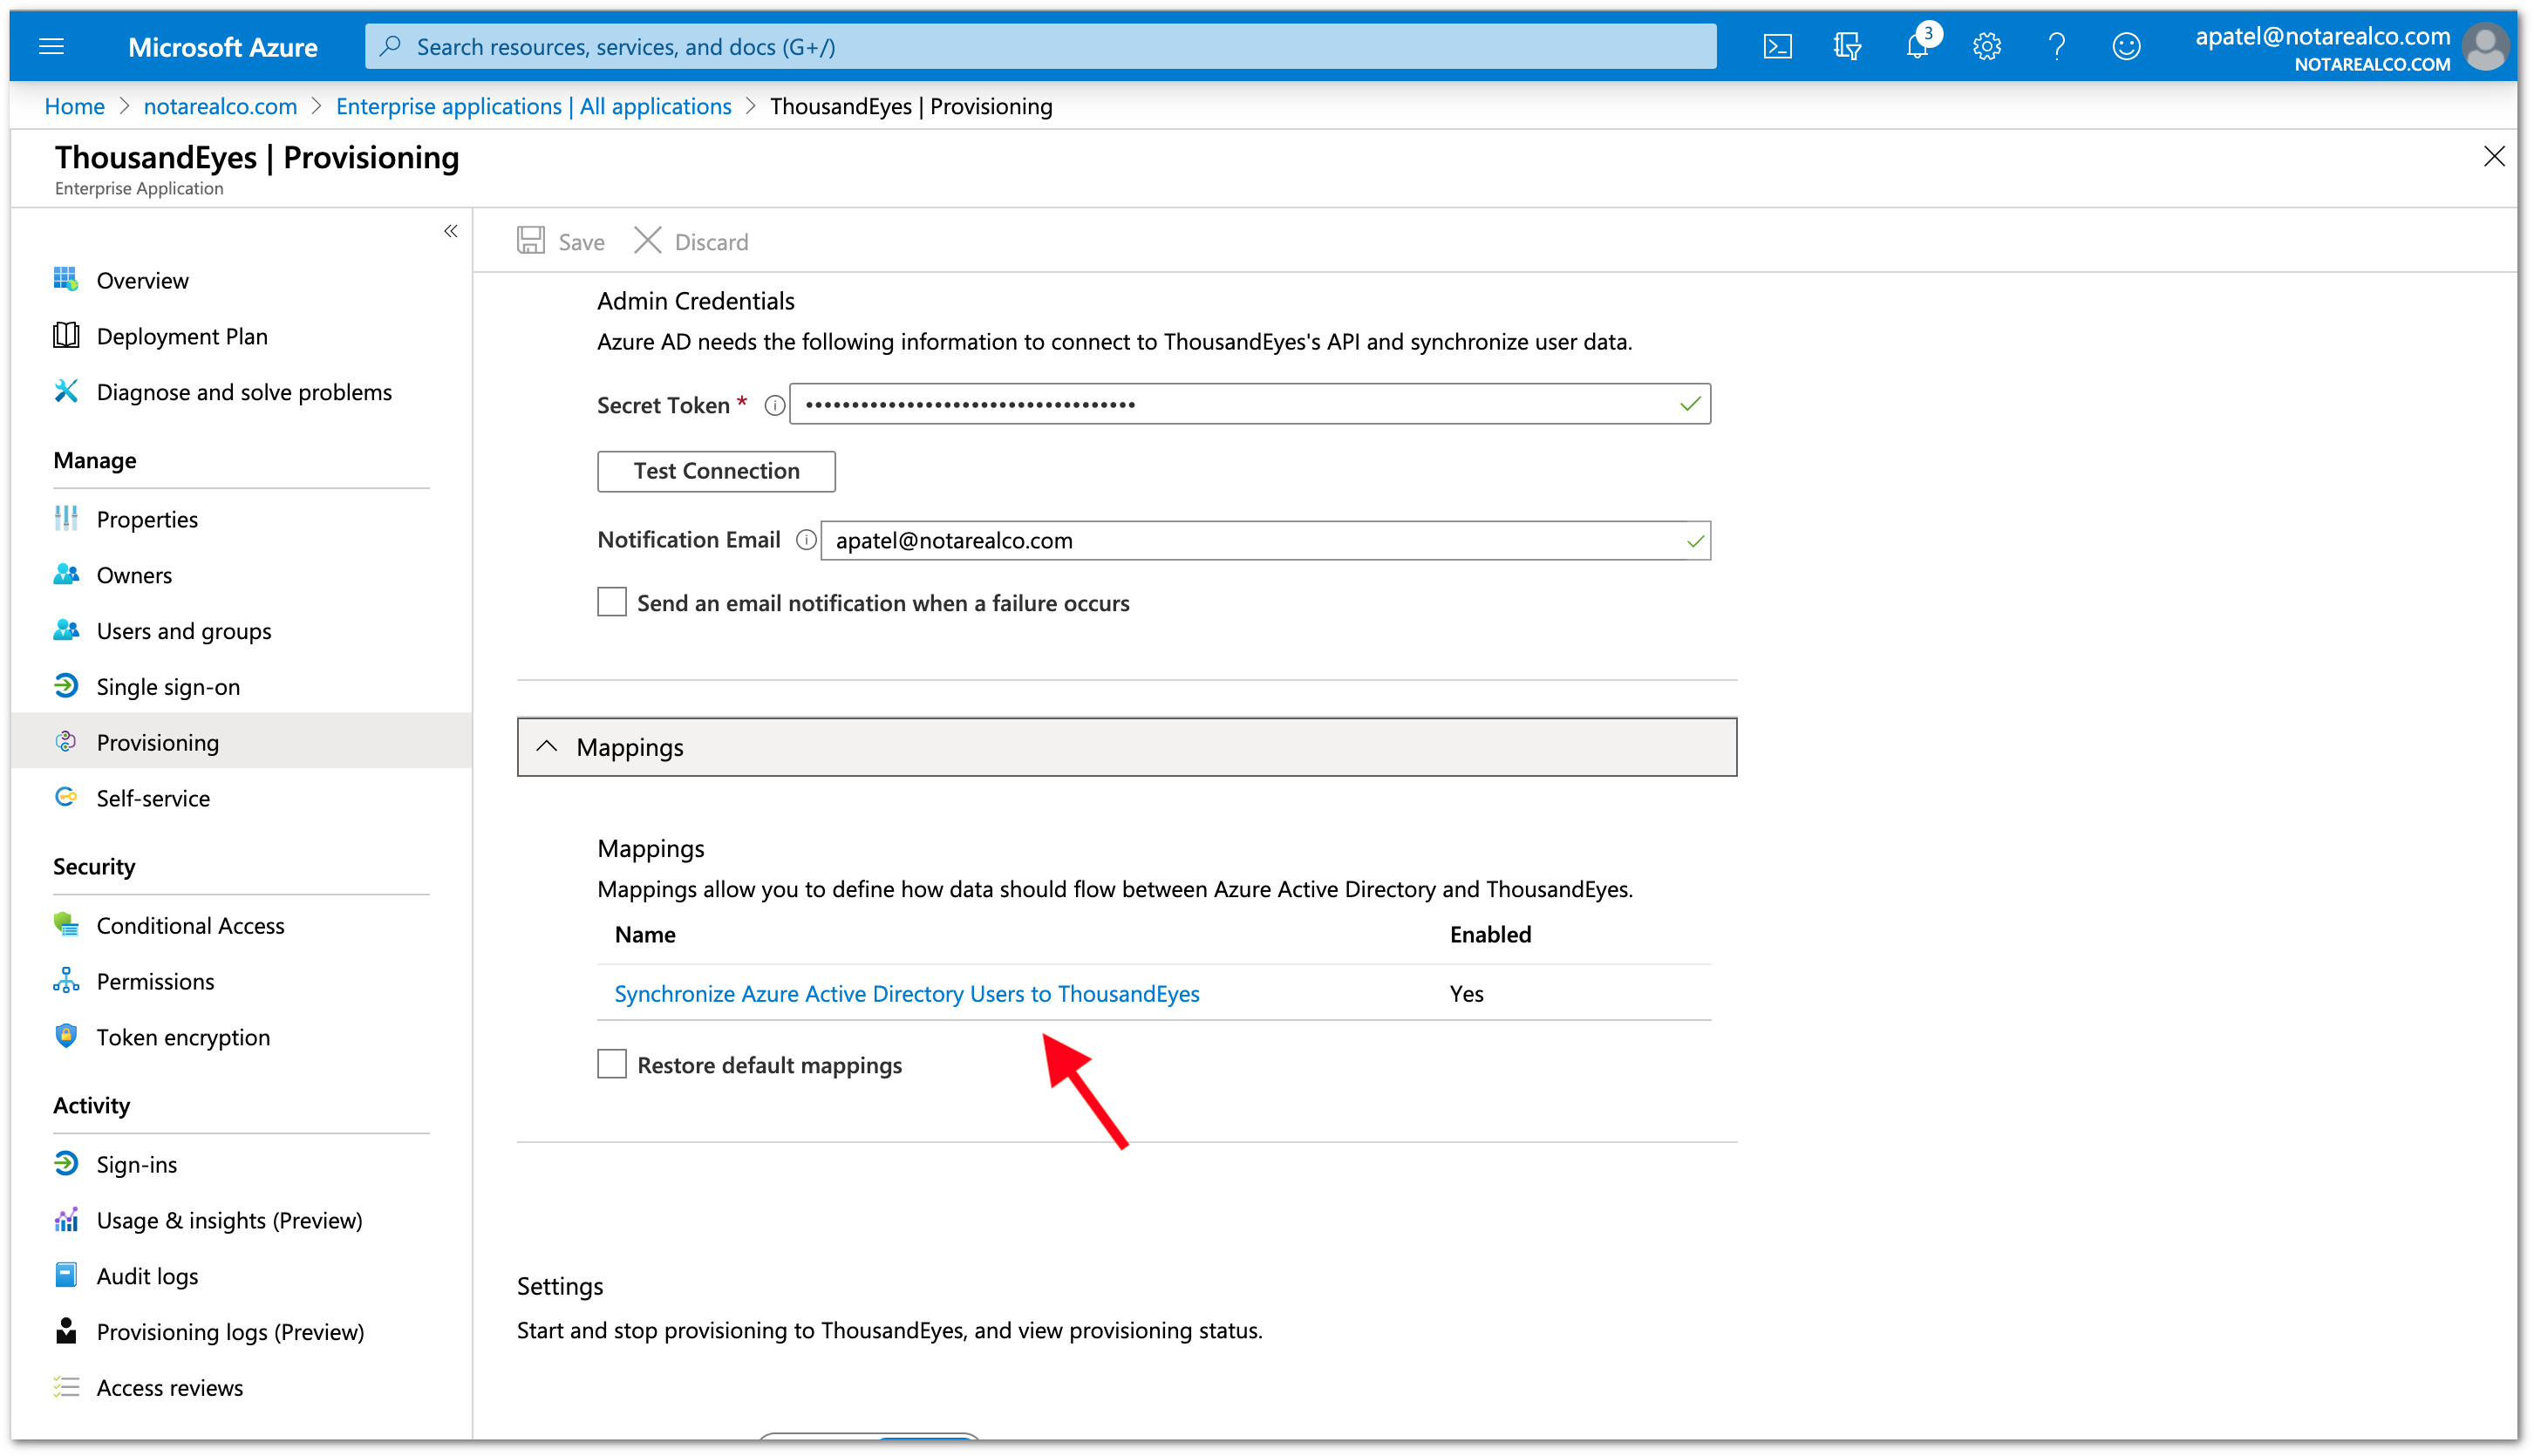Click the Users and groups icon
This screenshot has height=1456, width=2534.
(66, 630)
